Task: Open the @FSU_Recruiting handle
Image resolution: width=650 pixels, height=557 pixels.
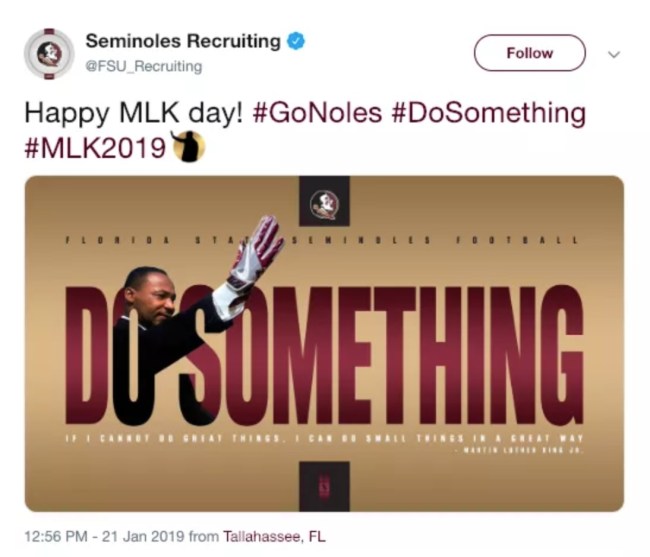Action: (143, 66)
